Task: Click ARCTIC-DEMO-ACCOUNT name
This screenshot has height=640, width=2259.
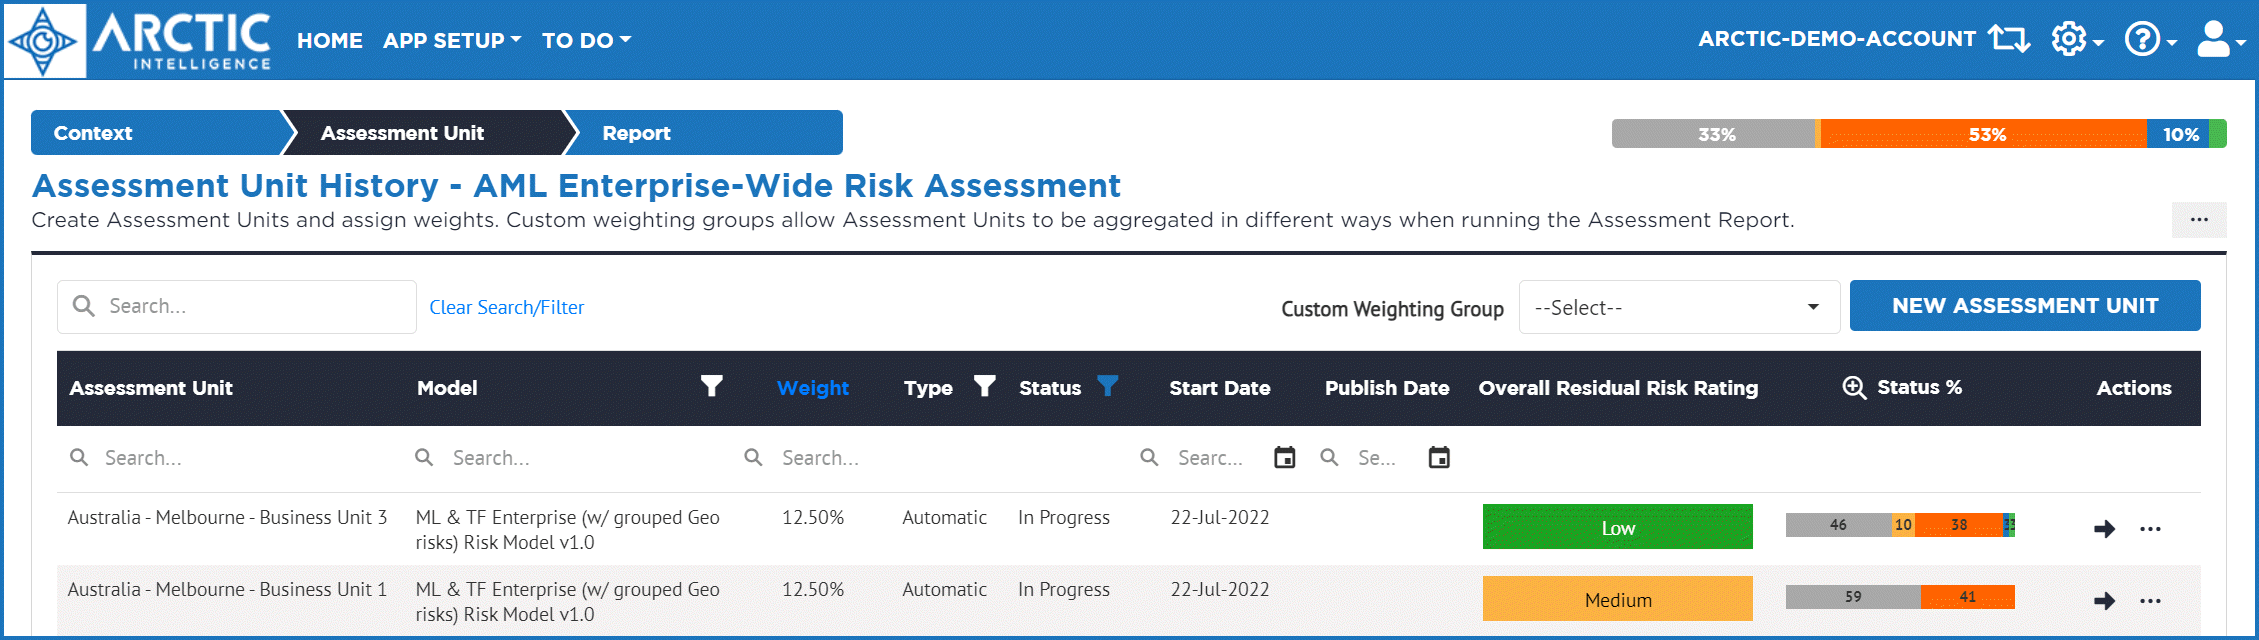Action: [x=1837, y=39]
